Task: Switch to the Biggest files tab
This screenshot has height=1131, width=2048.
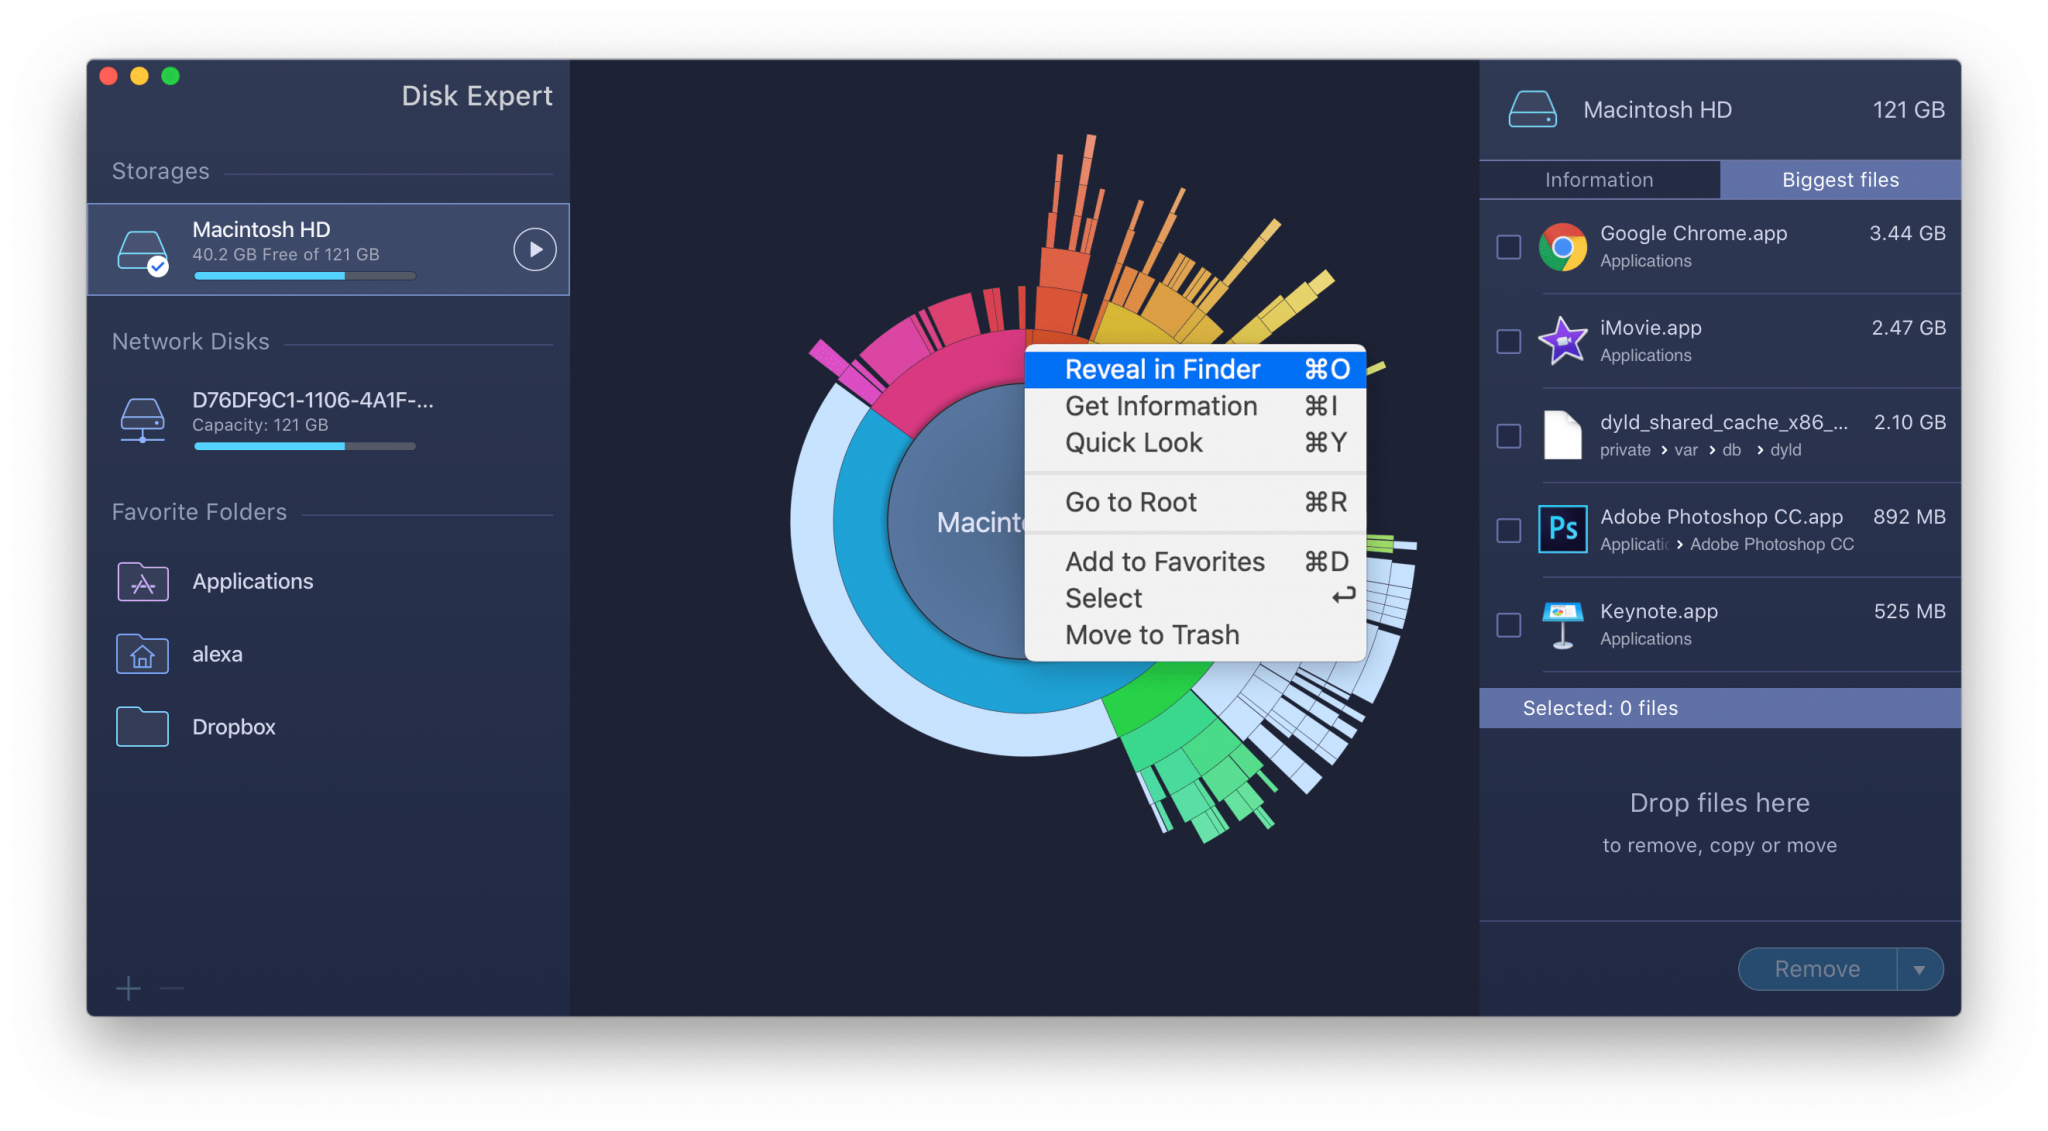Action: click(x=1840, y=180)
